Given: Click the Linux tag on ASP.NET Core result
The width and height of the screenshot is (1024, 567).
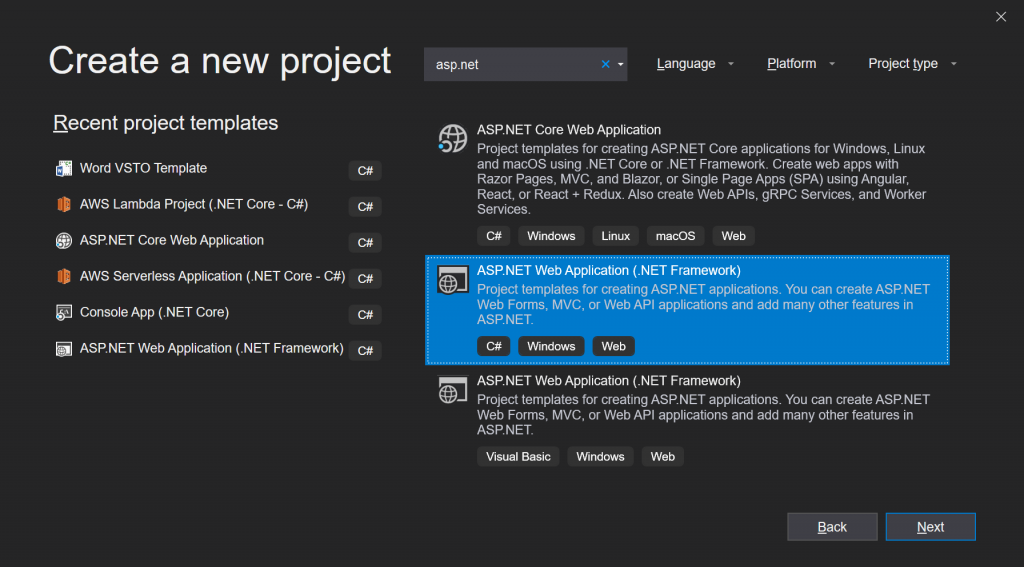Looking at the screenshot, I should tap(615, 236).
